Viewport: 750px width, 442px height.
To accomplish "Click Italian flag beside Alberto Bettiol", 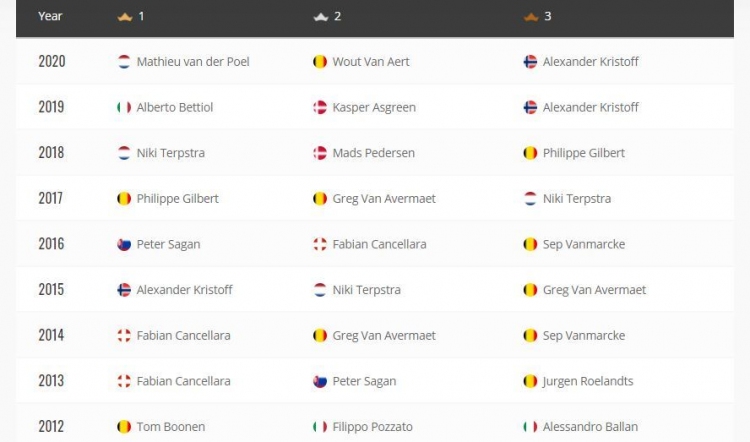I will [124, 107].
